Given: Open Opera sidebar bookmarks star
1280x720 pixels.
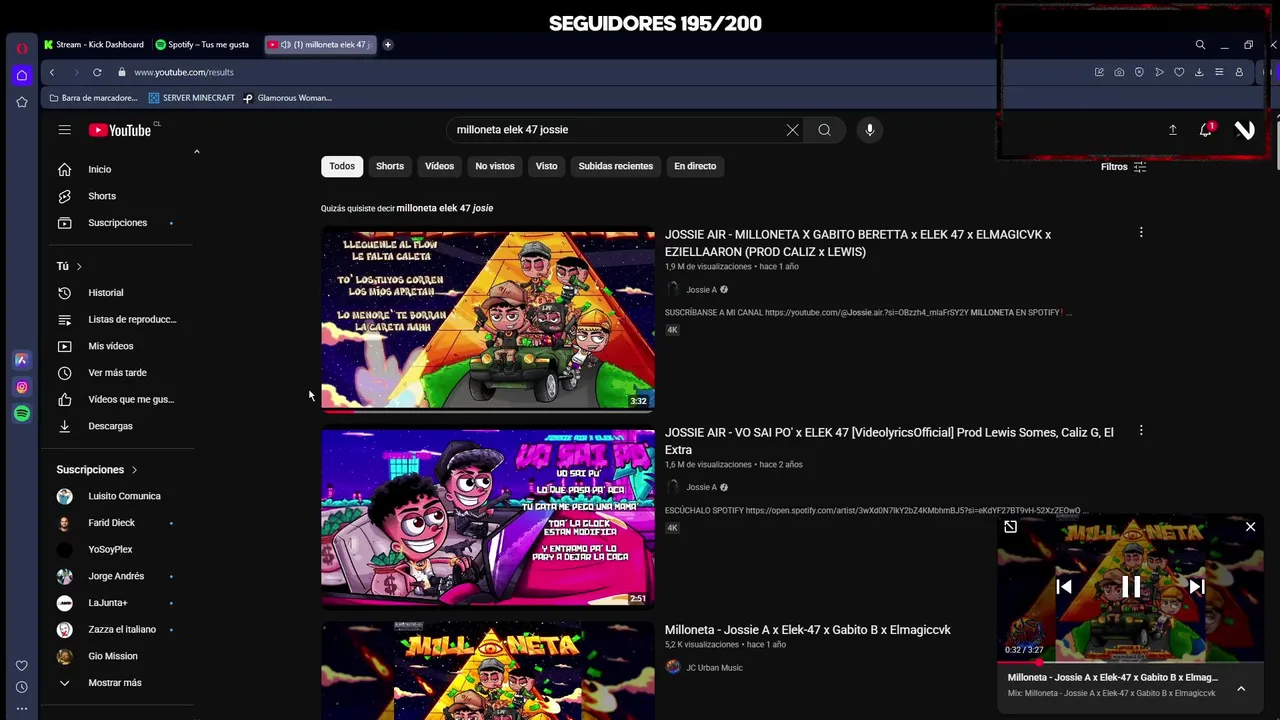Looking at the screenshot, I should 22,102.
